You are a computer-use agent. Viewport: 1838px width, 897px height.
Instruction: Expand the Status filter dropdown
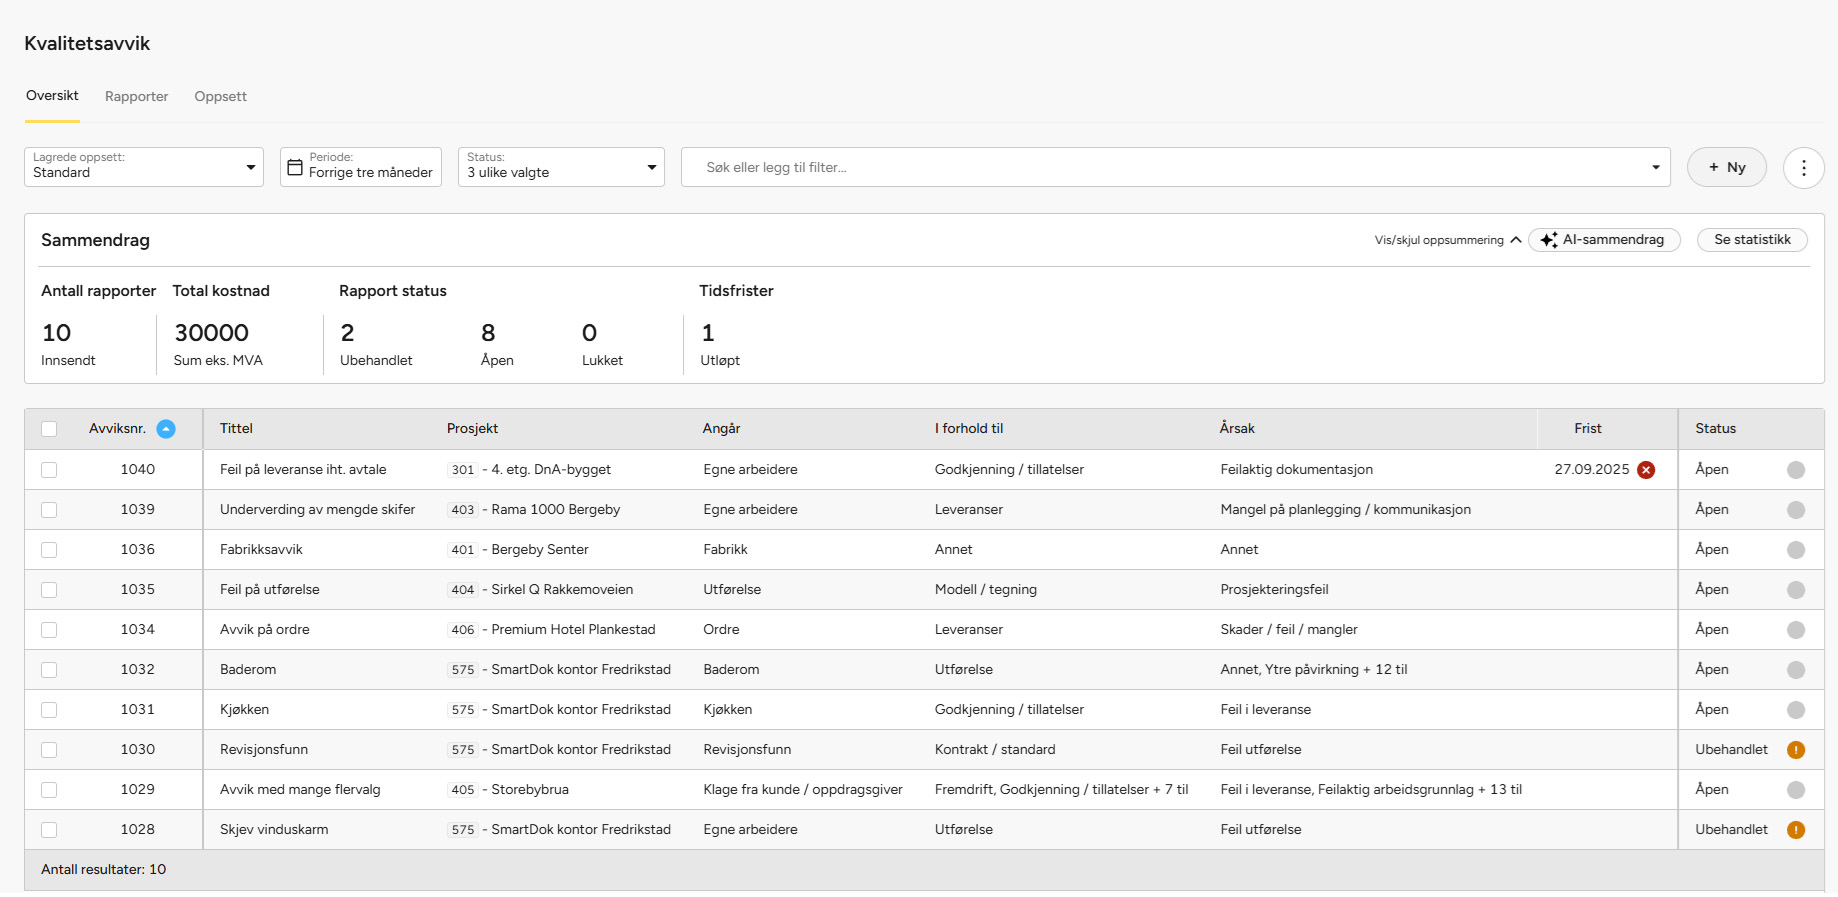tap(561, 167)
